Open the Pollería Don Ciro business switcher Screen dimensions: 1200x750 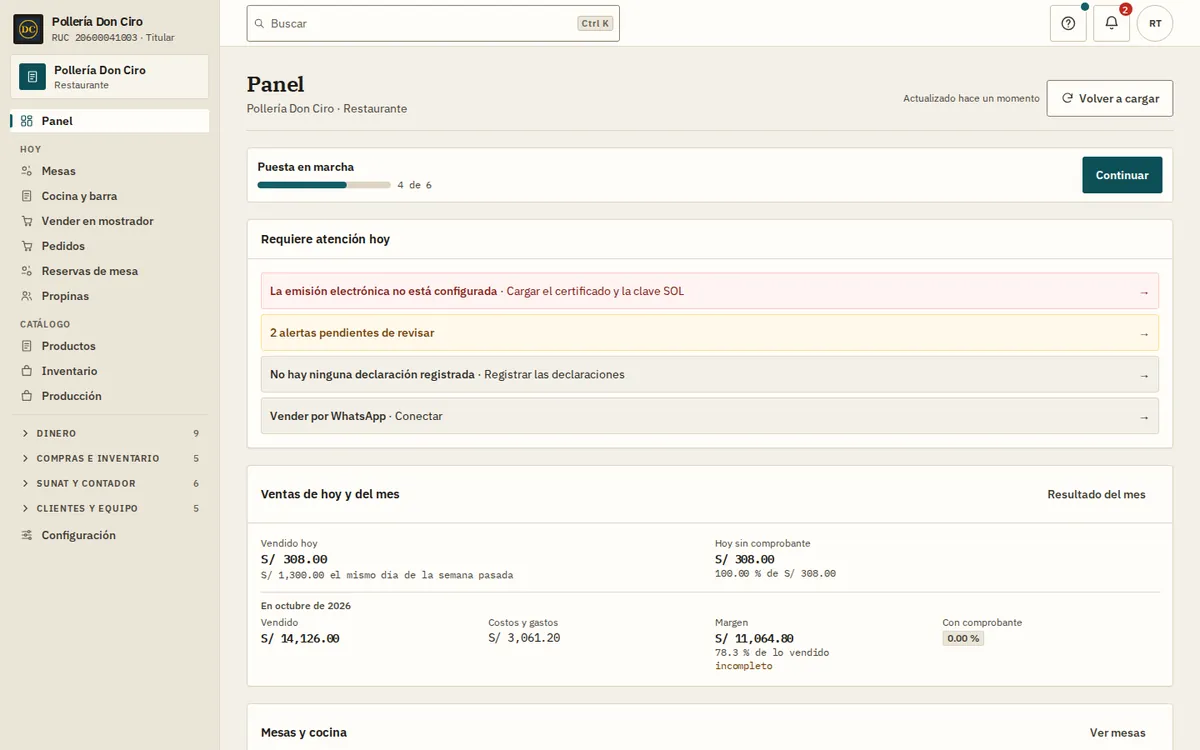click(x=110, y=77)
